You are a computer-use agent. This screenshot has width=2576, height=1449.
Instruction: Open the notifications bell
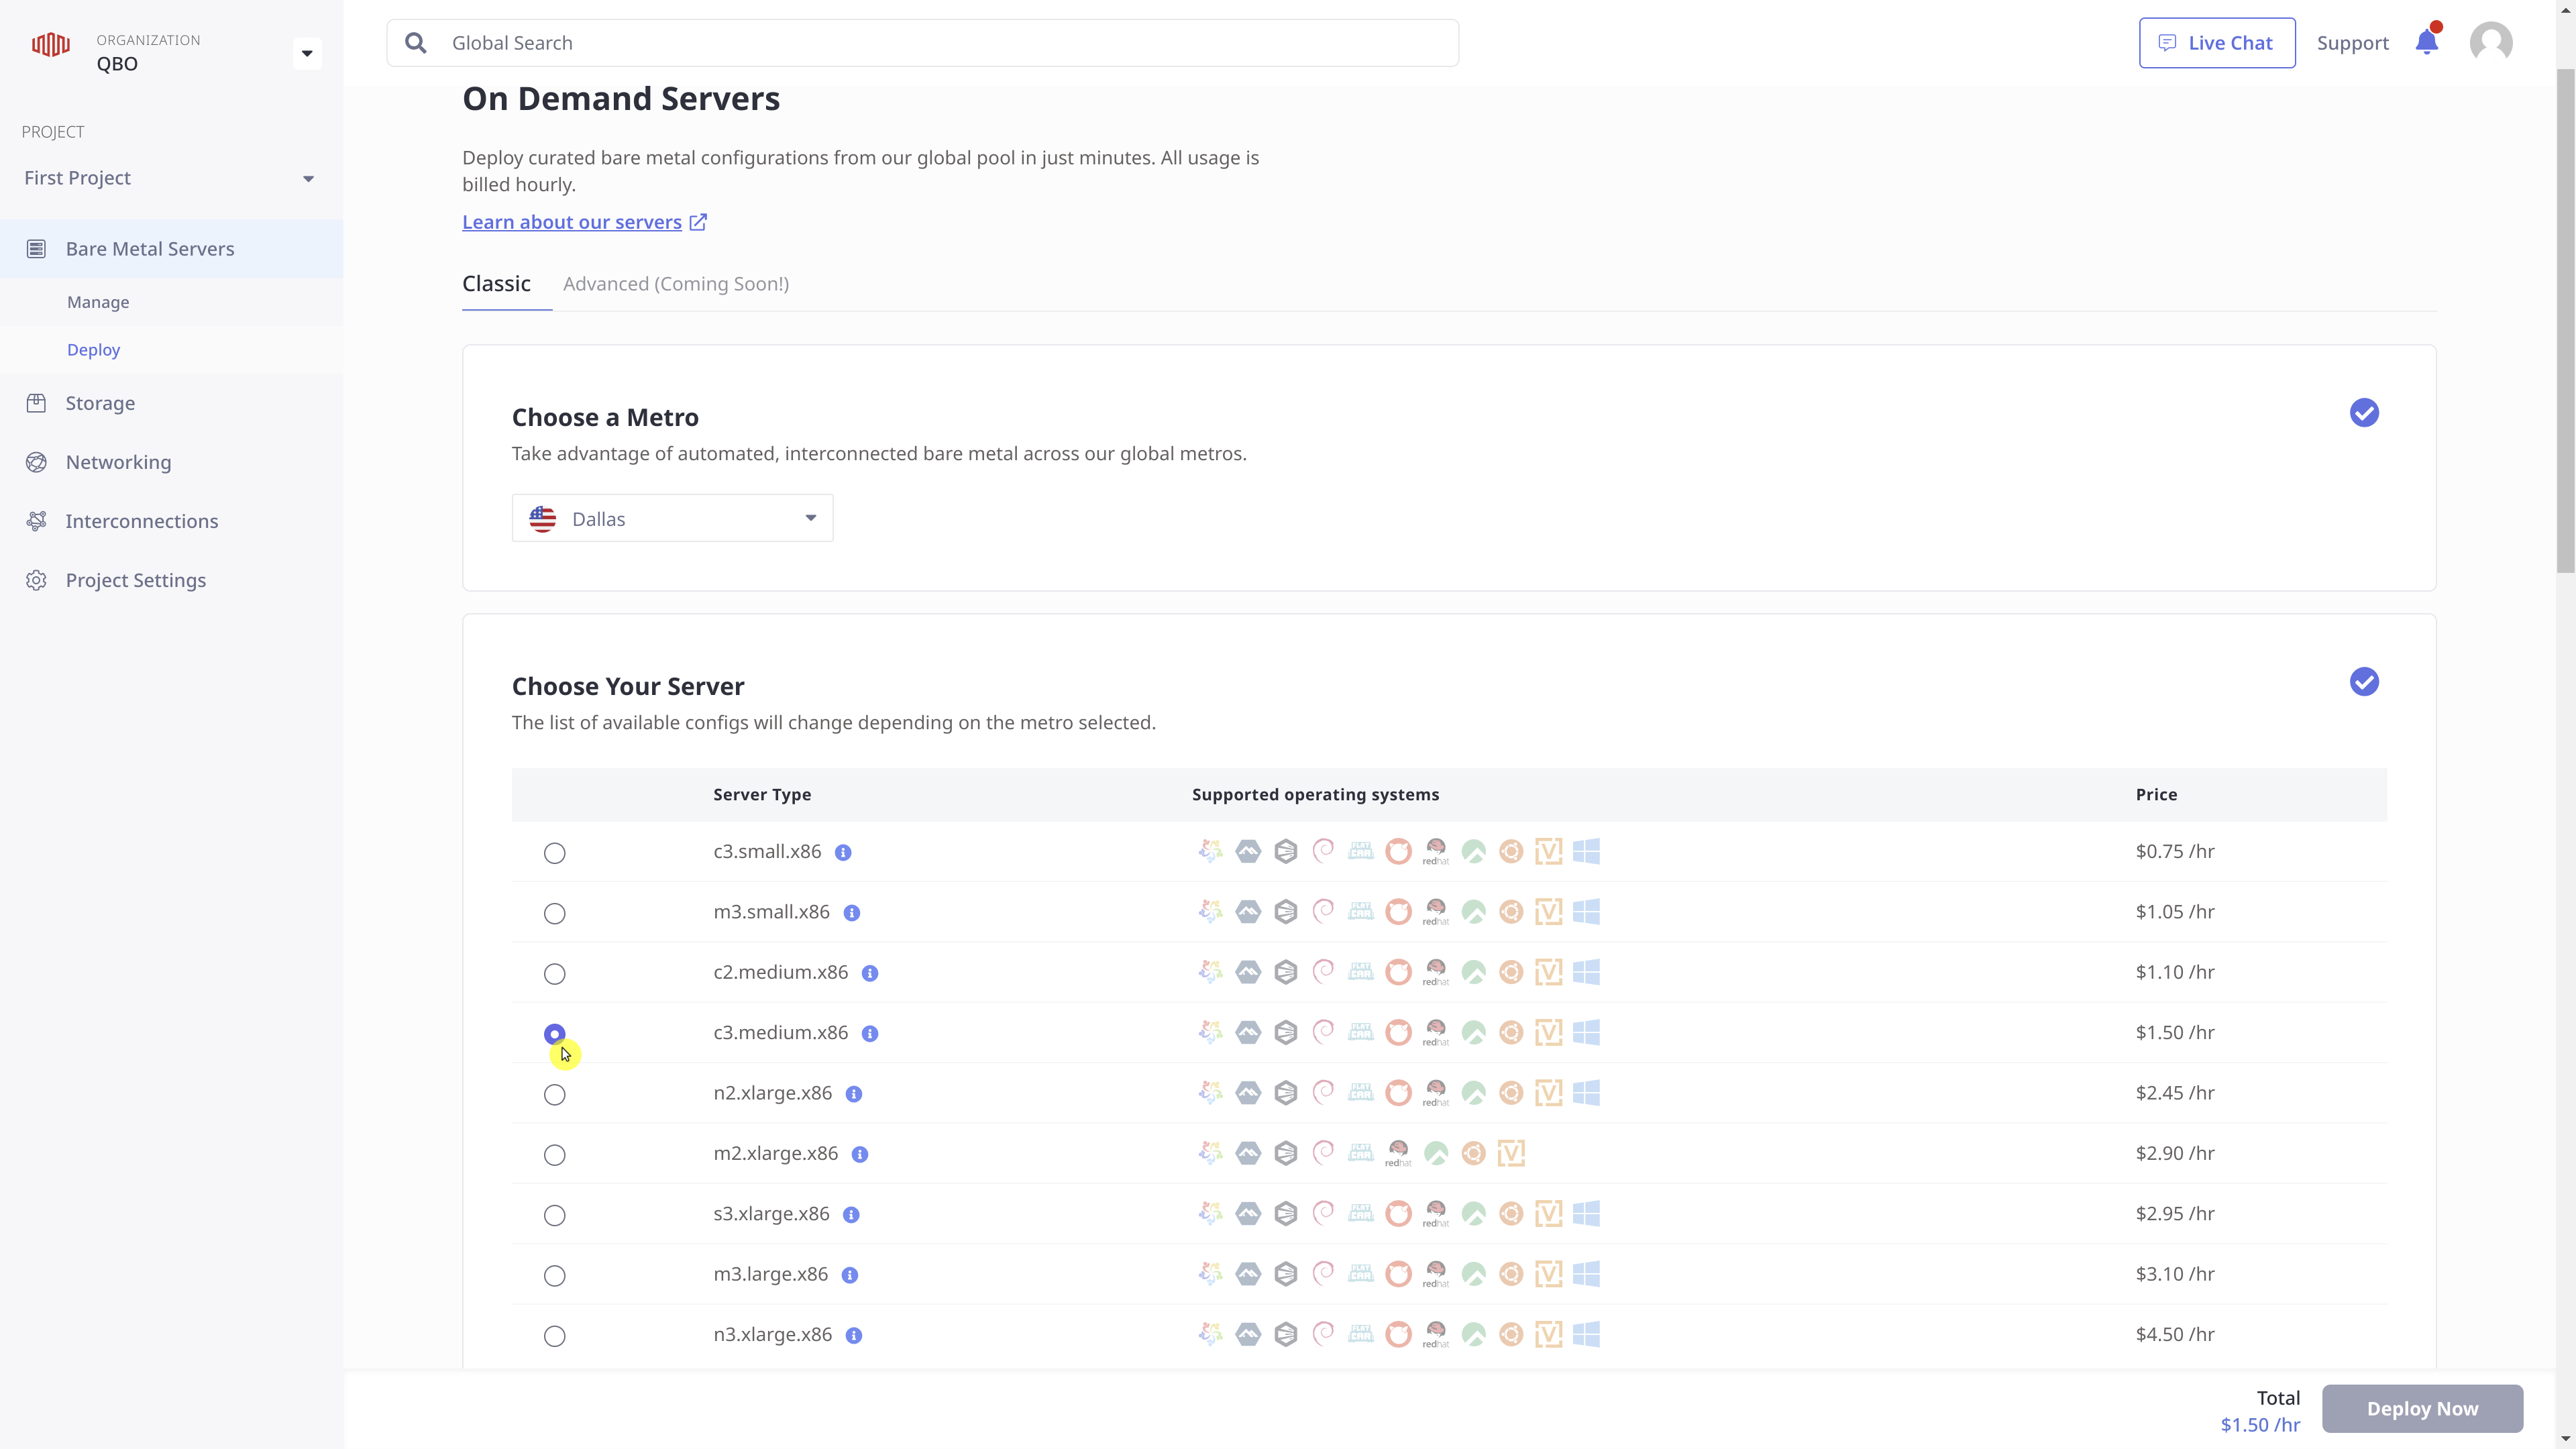coord(2428,42)
